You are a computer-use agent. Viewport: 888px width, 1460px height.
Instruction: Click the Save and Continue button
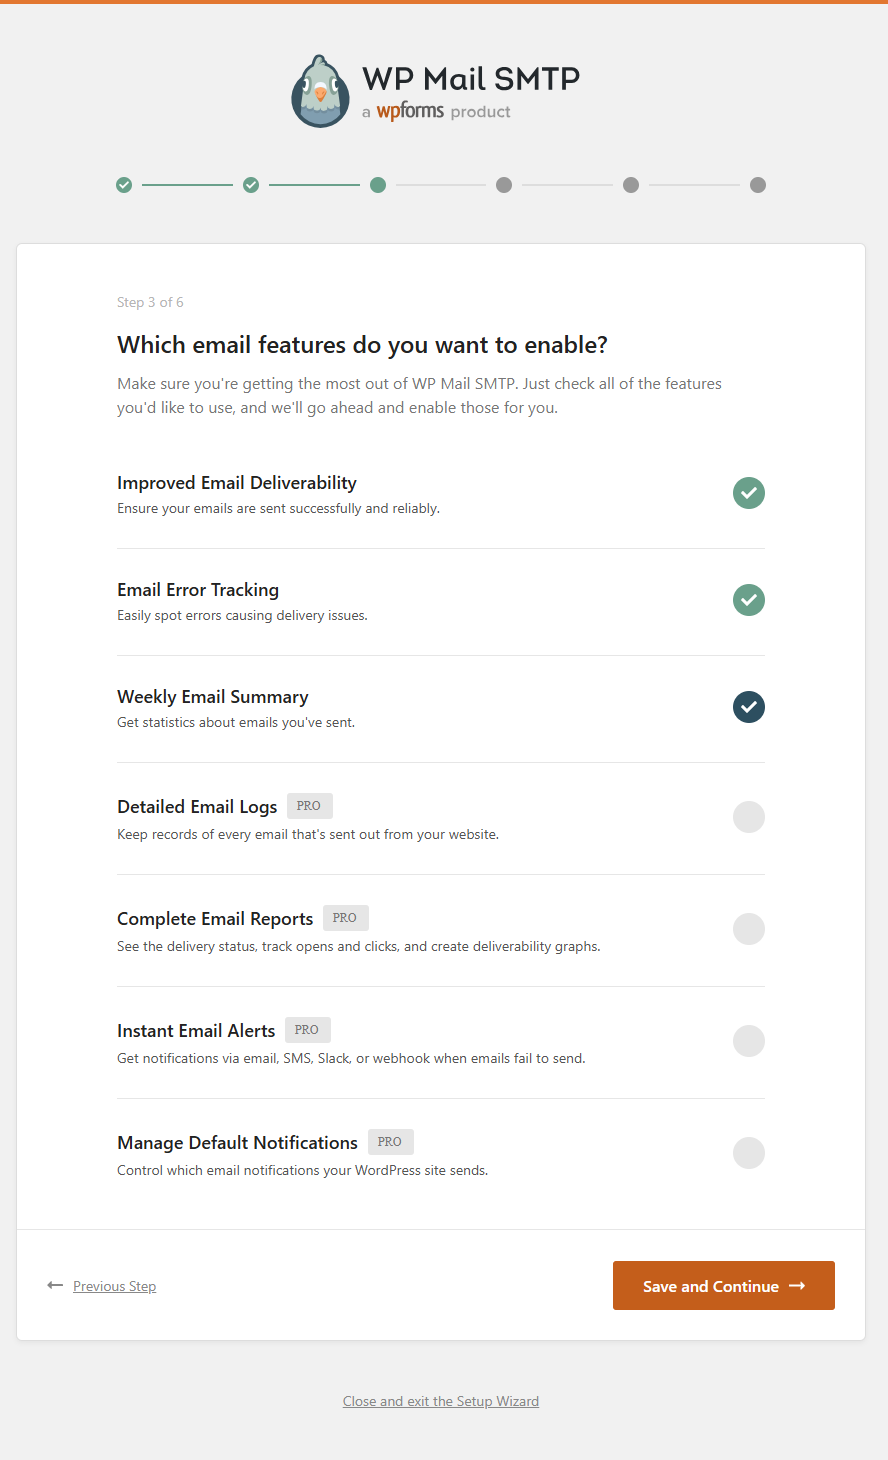723,1286
